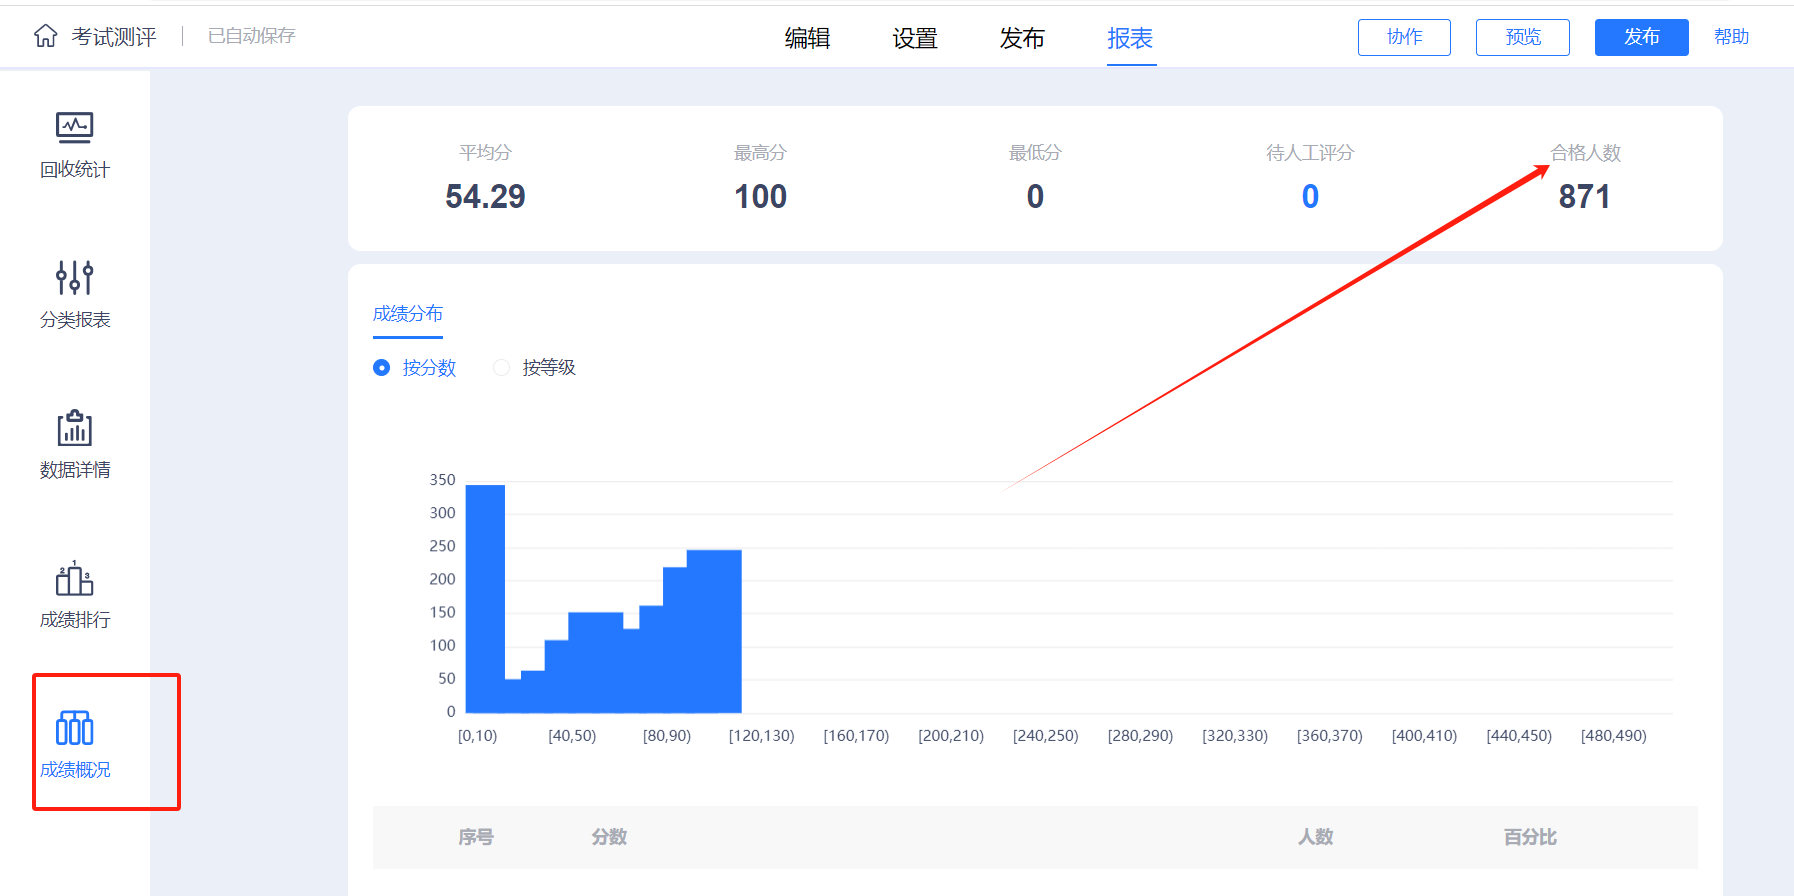Click the 待人工评分 value 0
1794x896 pixels.
1310,197
